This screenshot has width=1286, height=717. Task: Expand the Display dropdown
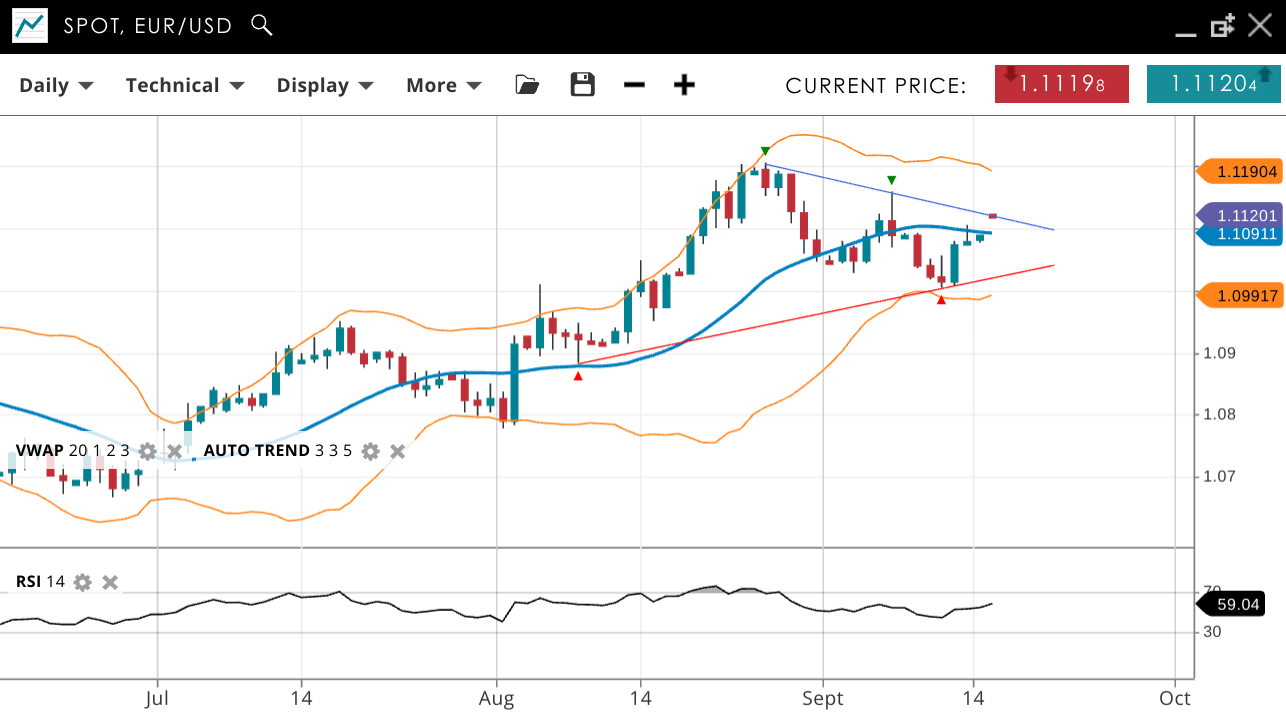(325, 86)
